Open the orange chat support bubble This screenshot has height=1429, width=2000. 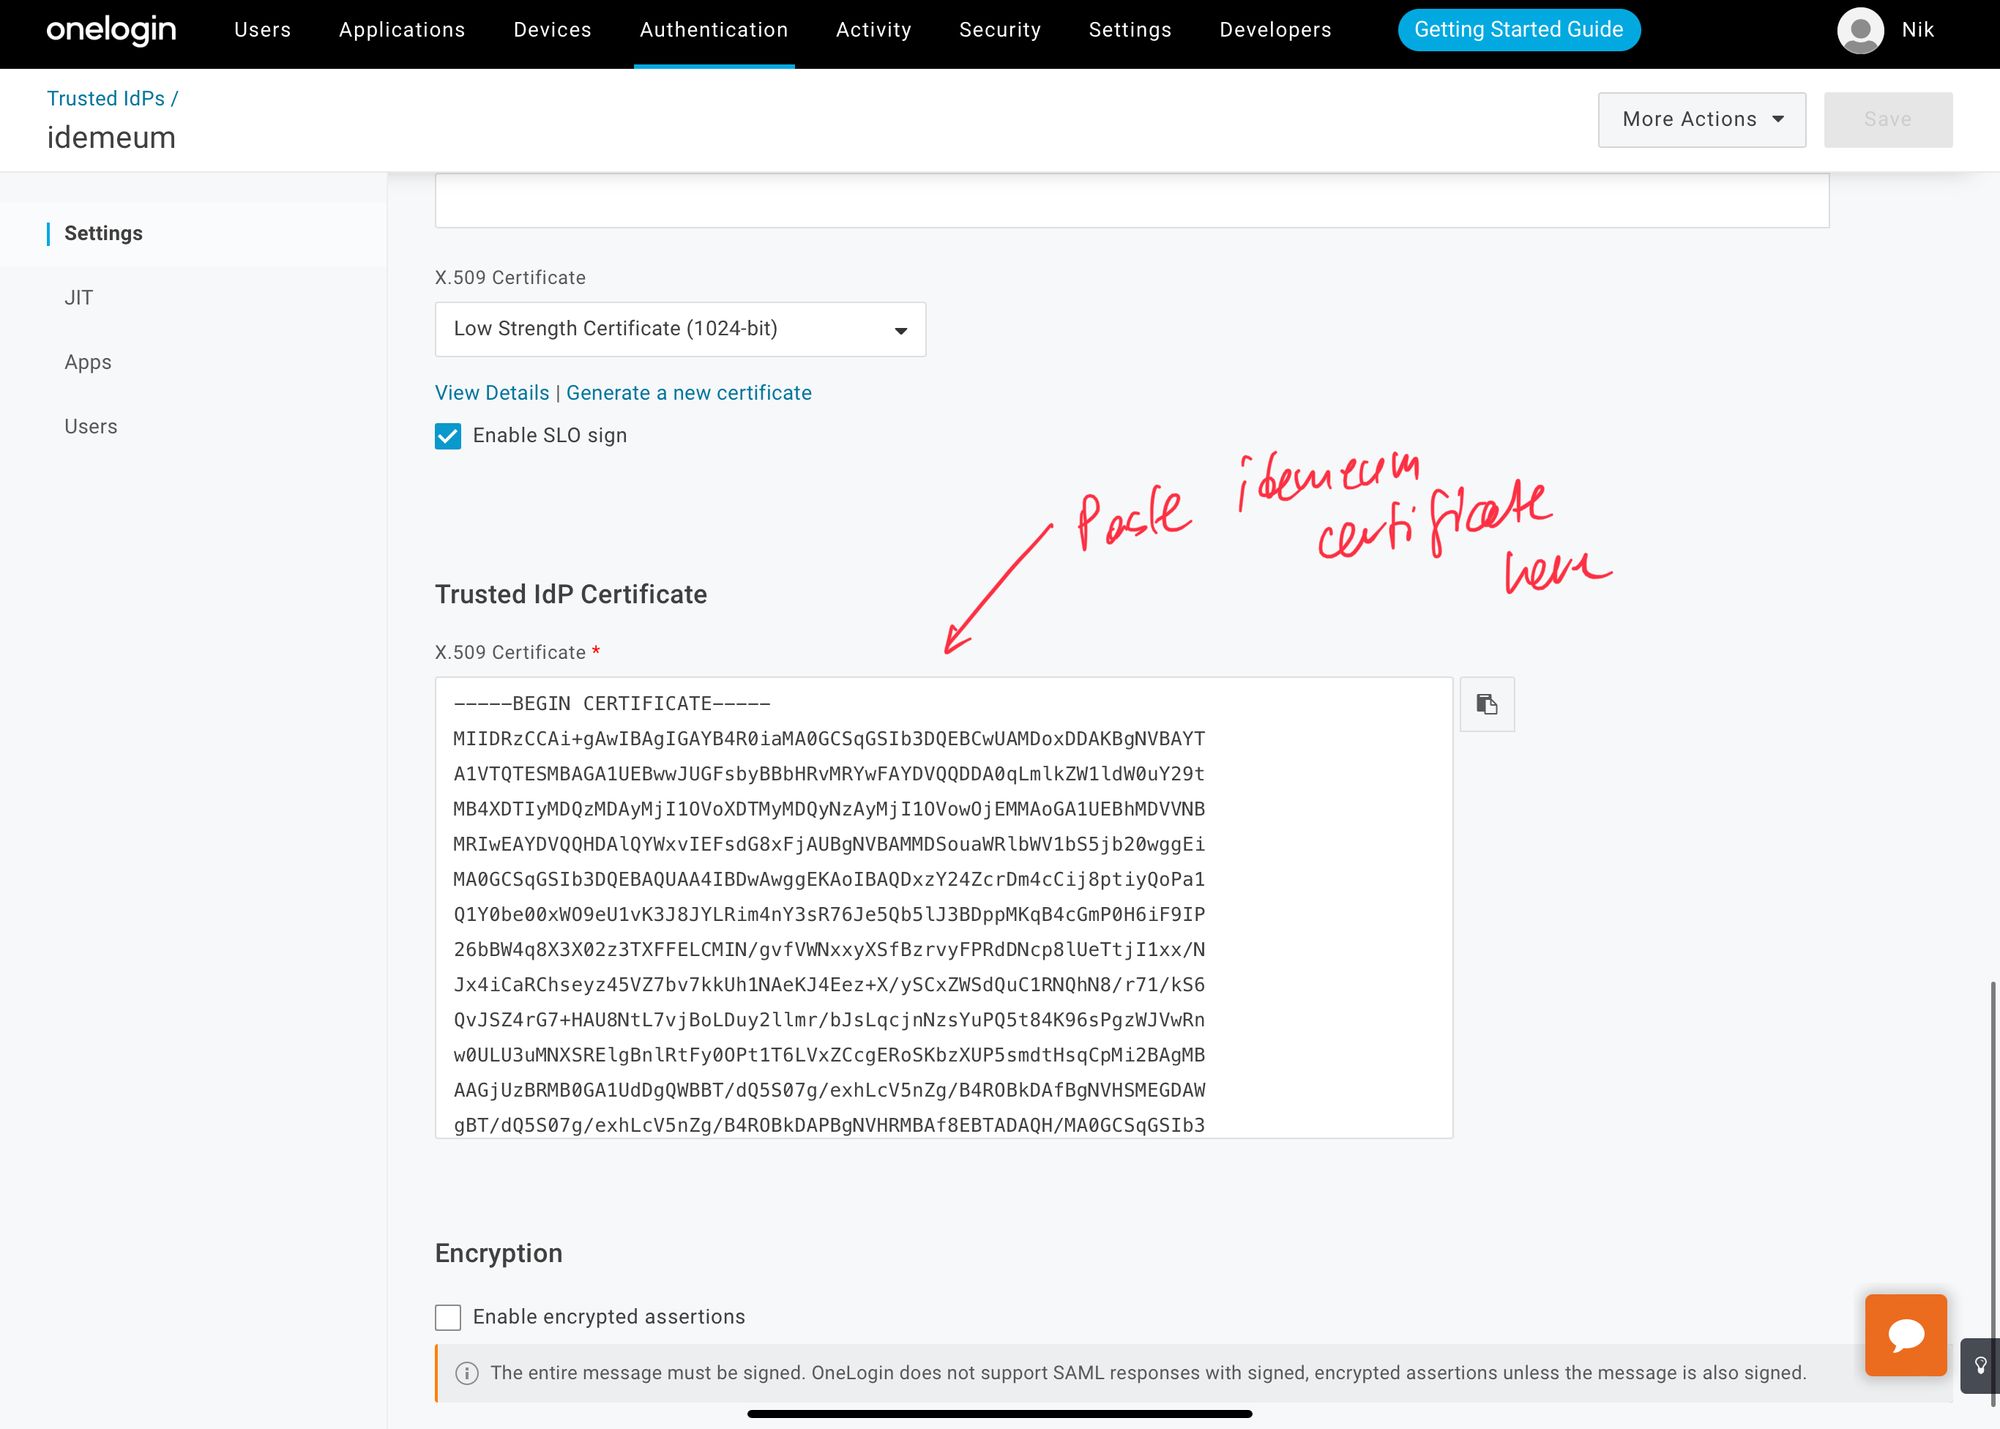click(x=1906, y=1335)
